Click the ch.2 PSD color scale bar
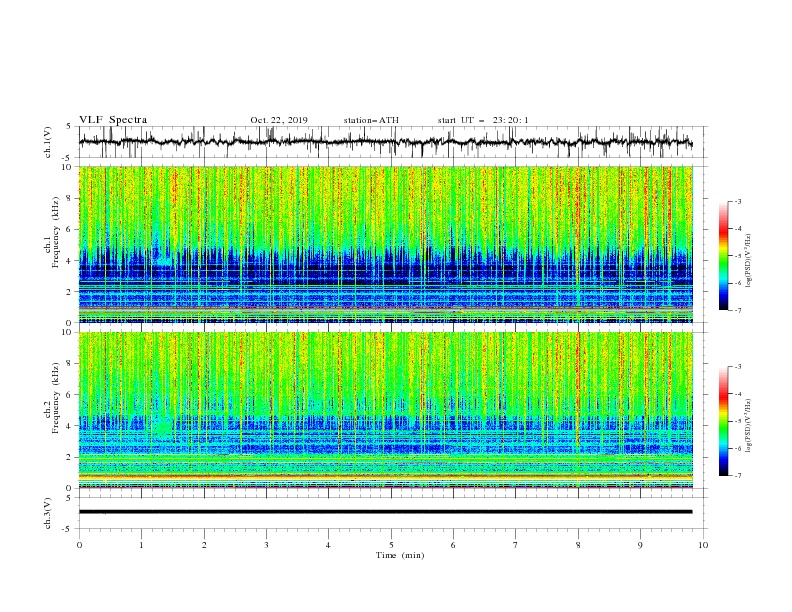This screenshot has width=792, height=612. click(723, 421)
